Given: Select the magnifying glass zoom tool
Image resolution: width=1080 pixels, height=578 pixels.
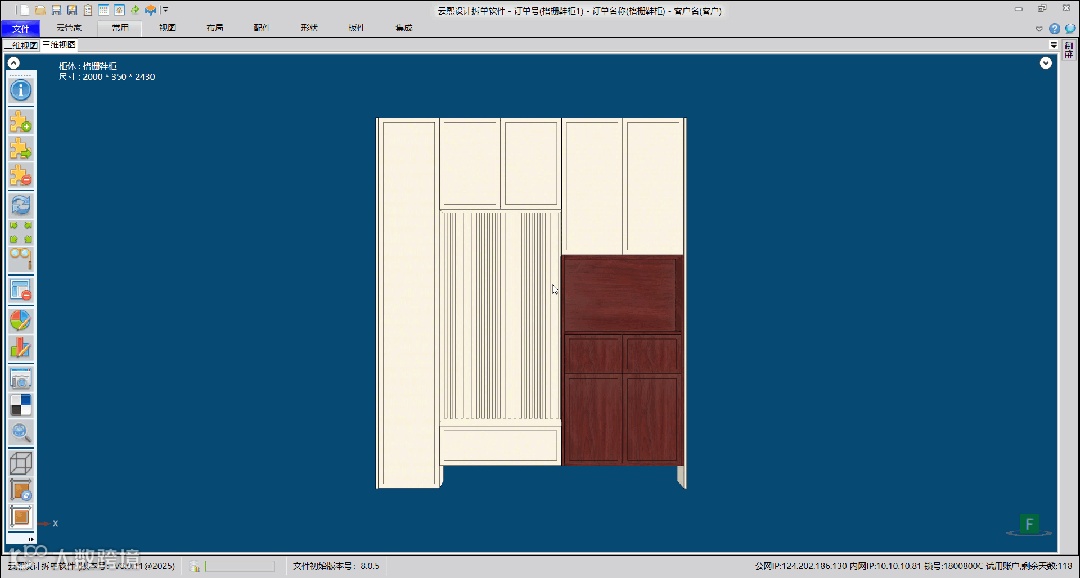Looking at the screenshot, I should 21,432.
